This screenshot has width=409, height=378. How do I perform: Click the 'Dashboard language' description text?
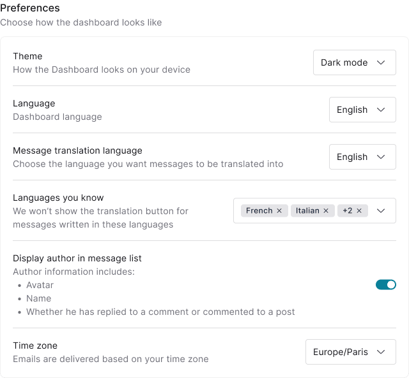[57, 117]
